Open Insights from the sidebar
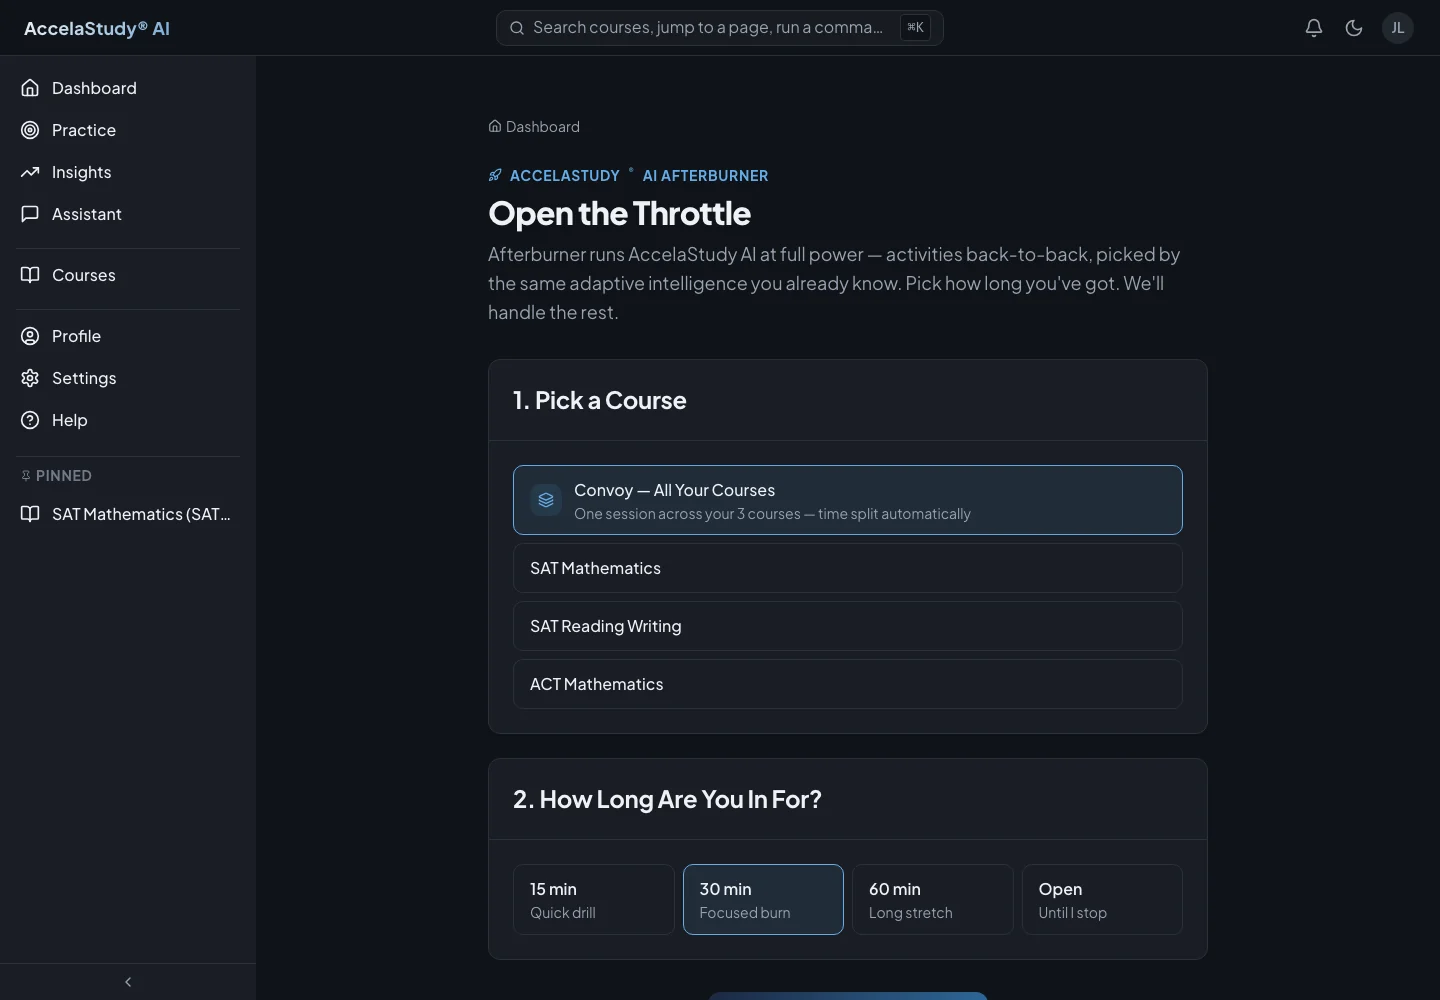 [x=128, y=172]
